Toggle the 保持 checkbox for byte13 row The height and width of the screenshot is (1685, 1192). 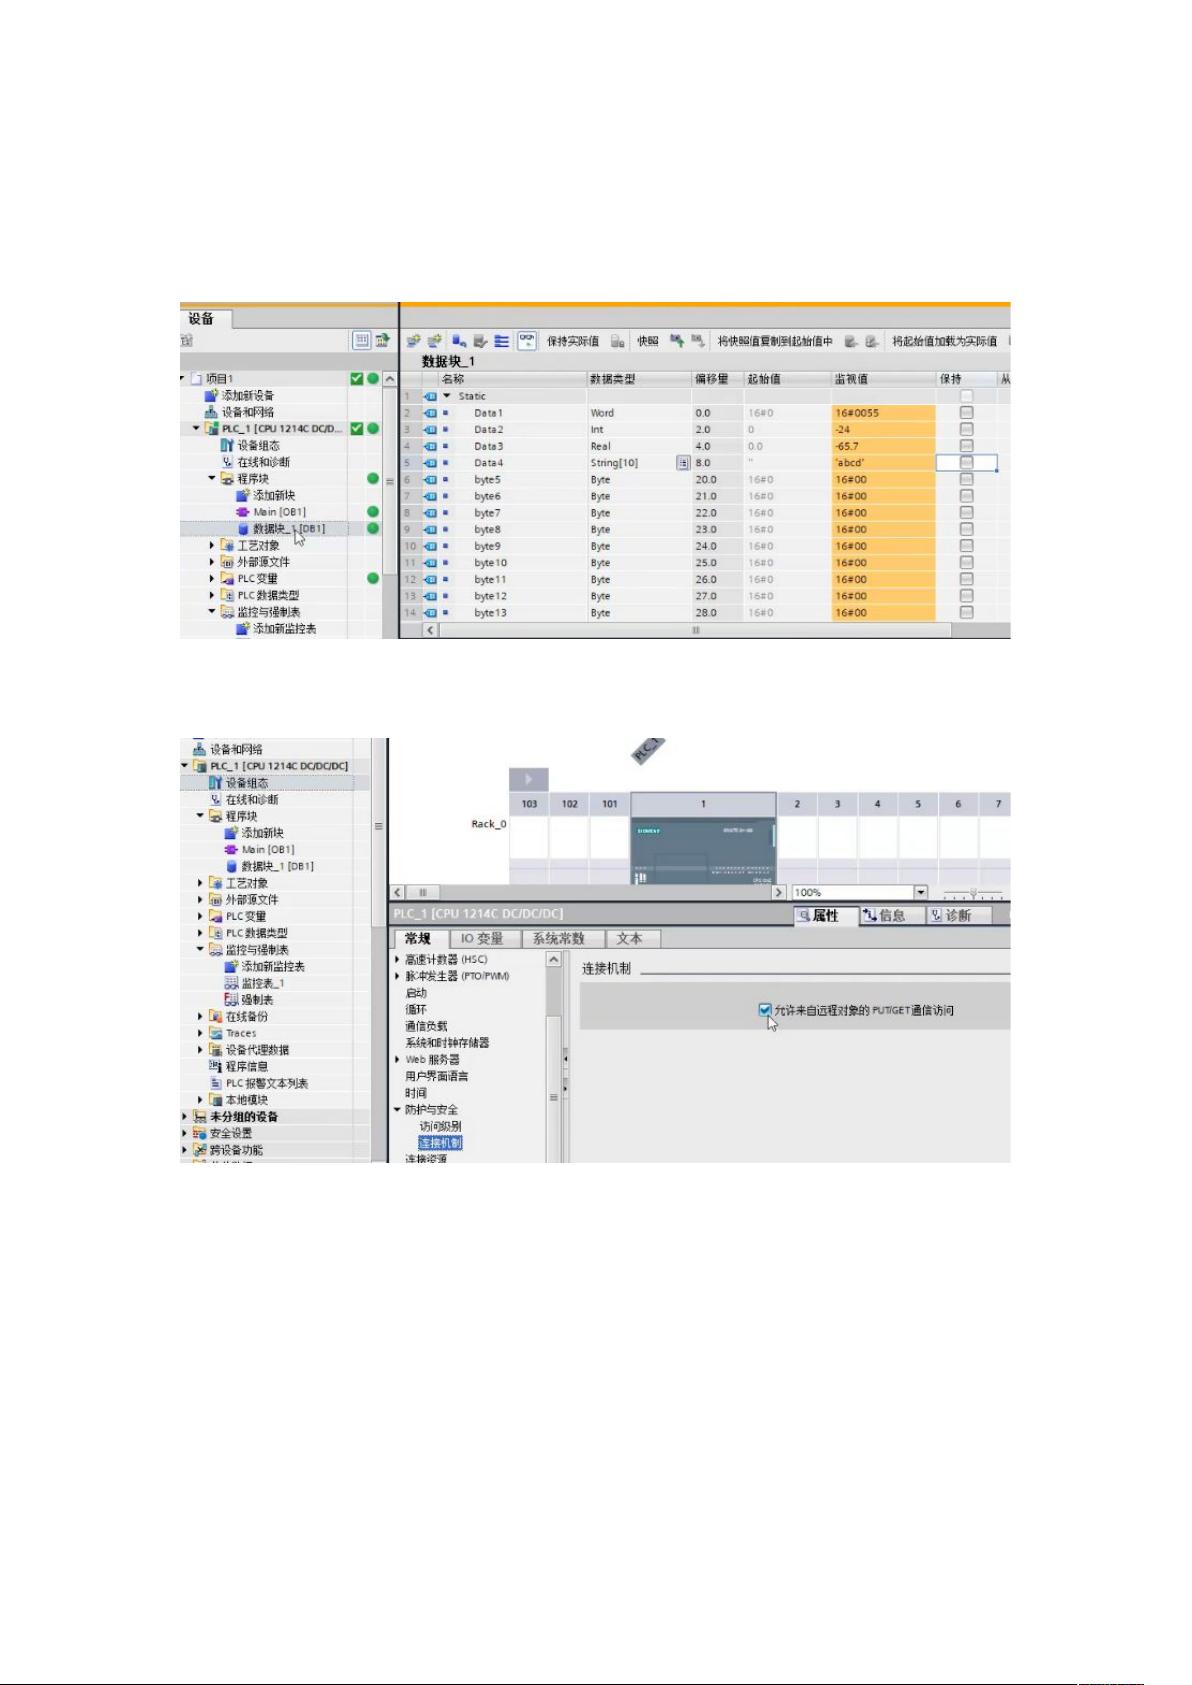click(x=966, y=613)
